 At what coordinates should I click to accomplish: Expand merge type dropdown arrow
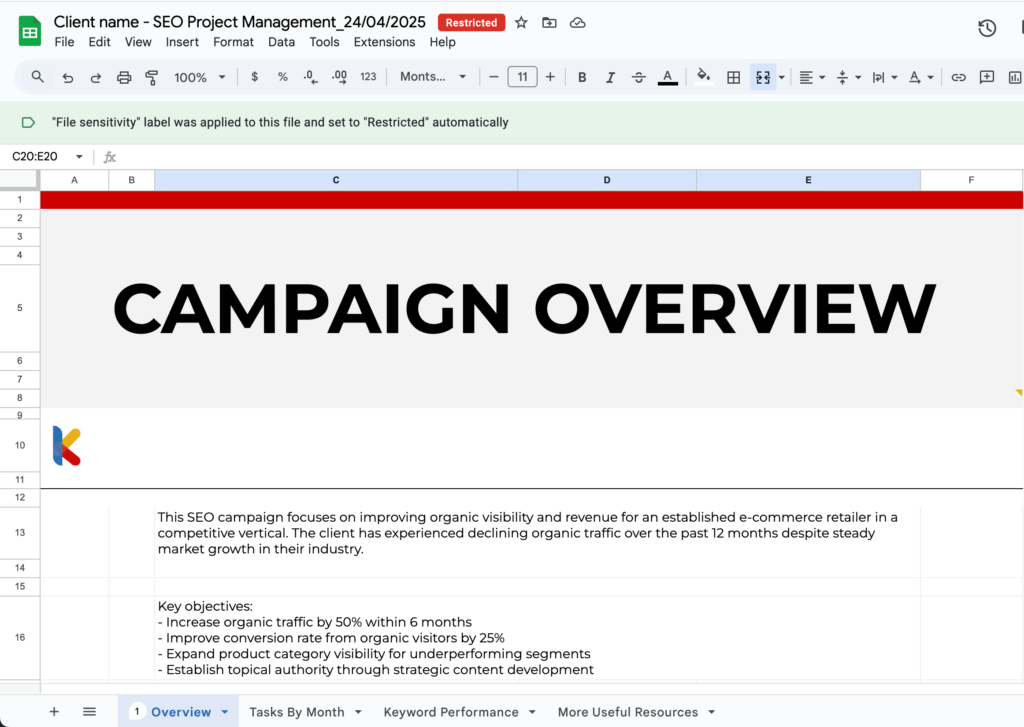(782, 77)
